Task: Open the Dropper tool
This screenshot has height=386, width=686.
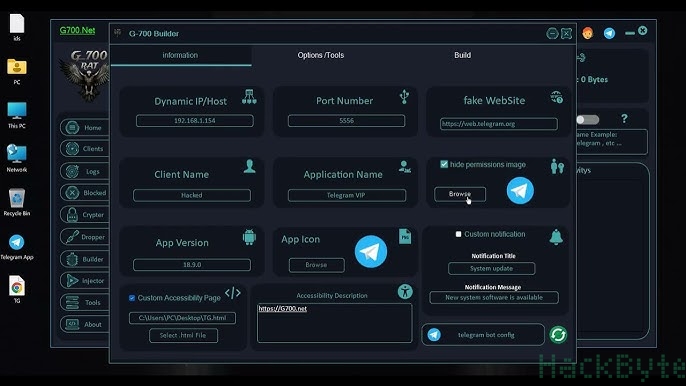Action: (x=84, y=237)
